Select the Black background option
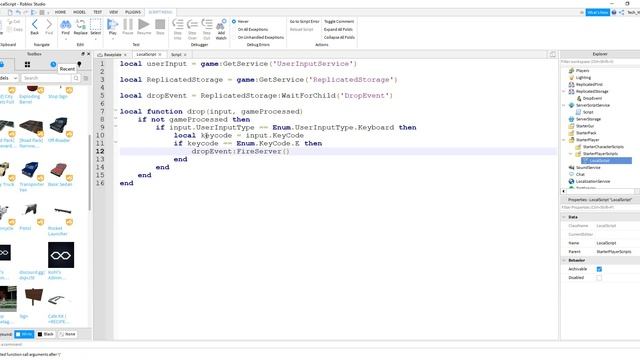Screen dimensions: 640x360 tap(46, 334)
